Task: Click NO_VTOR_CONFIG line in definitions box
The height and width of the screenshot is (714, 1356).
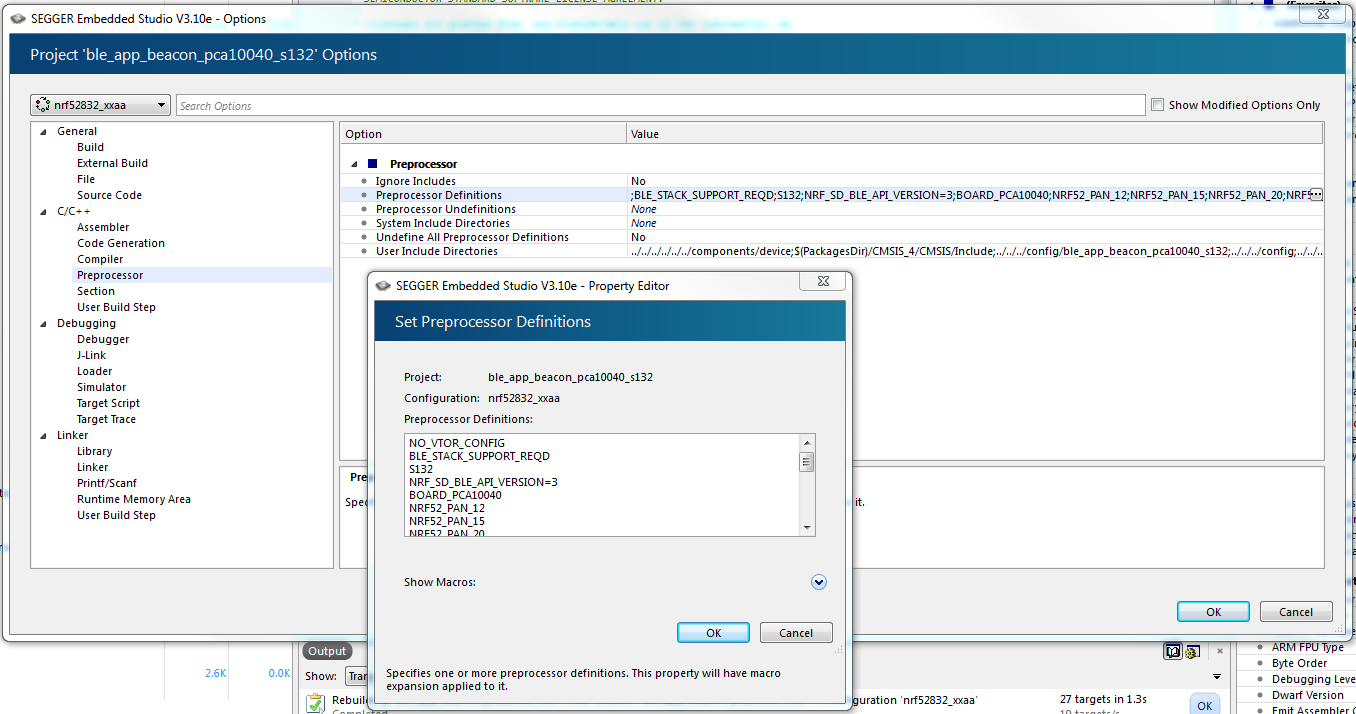Action: [457, 443]
